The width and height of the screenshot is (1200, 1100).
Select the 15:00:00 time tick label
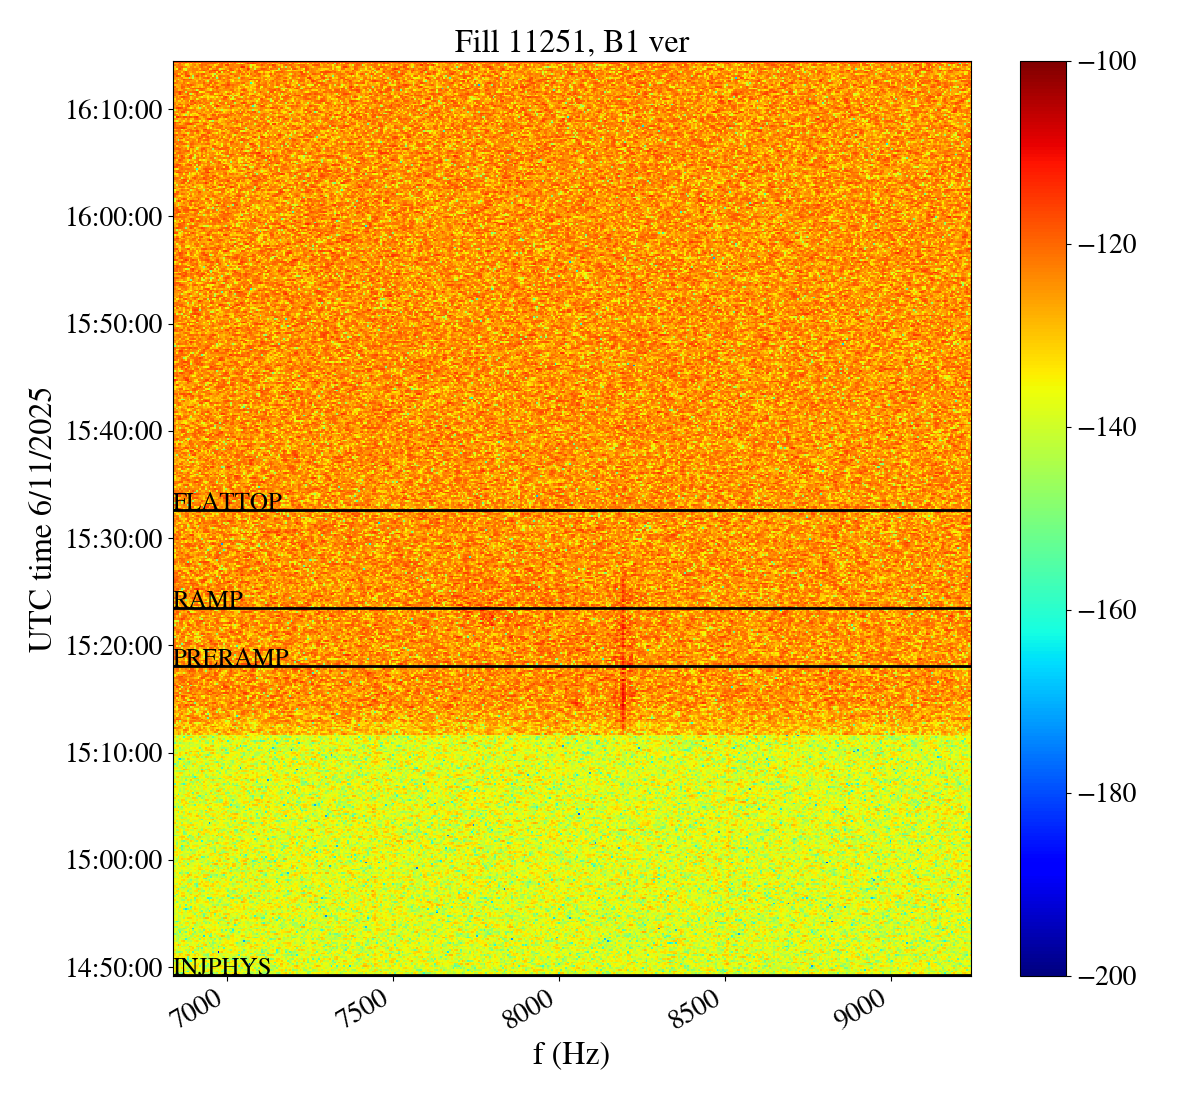tap(114, 860)
